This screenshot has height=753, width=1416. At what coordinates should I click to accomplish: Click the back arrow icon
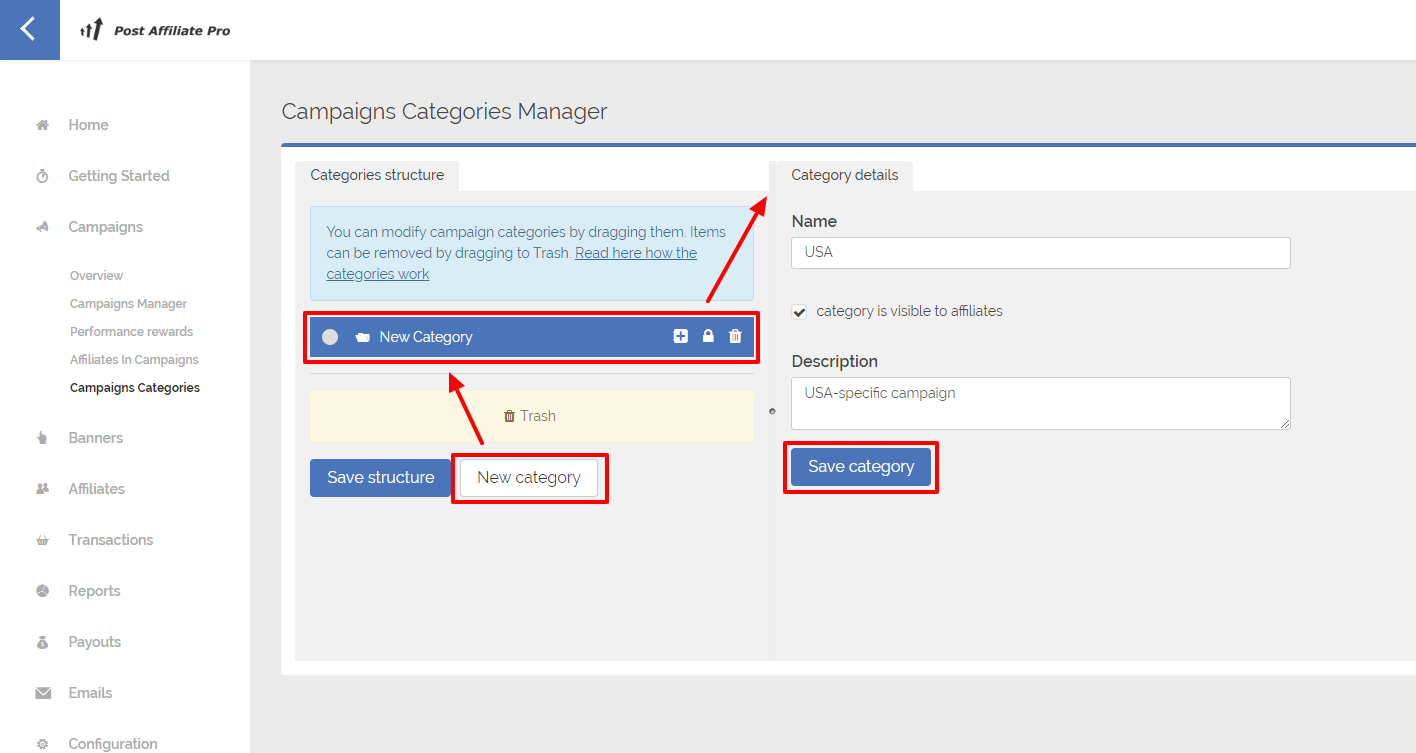28,29
